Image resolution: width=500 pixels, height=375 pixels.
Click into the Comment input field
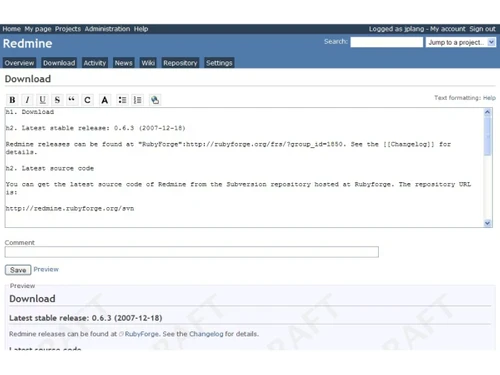pos(192,252)
